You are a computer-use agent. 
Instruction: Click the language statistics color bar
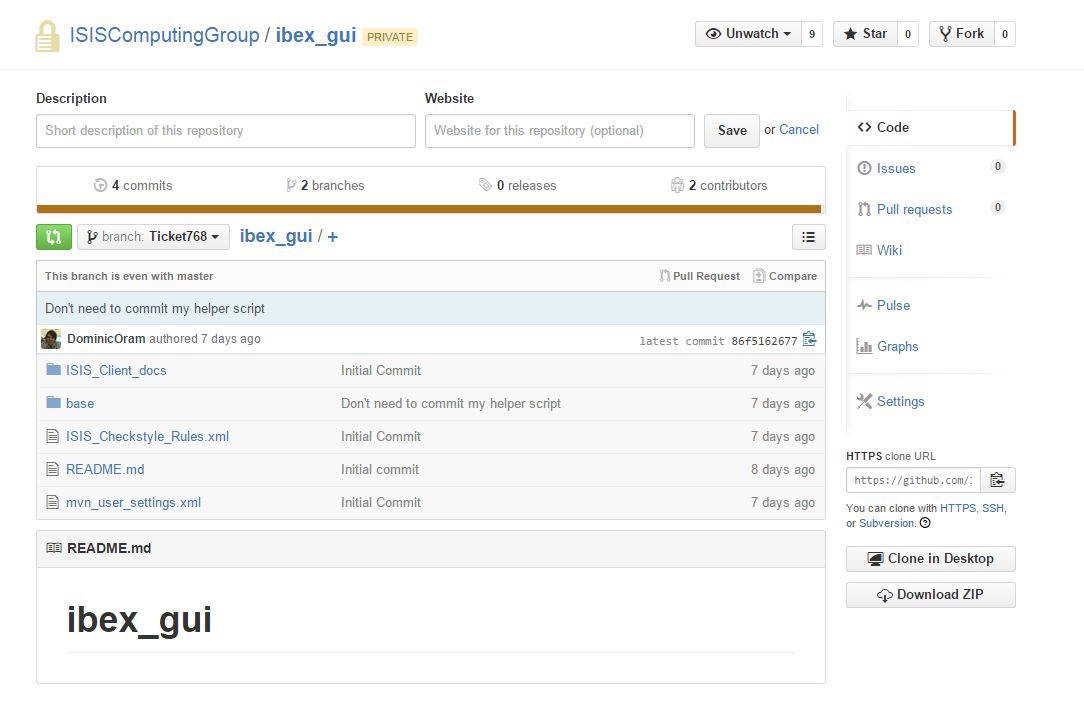(429, 209)
